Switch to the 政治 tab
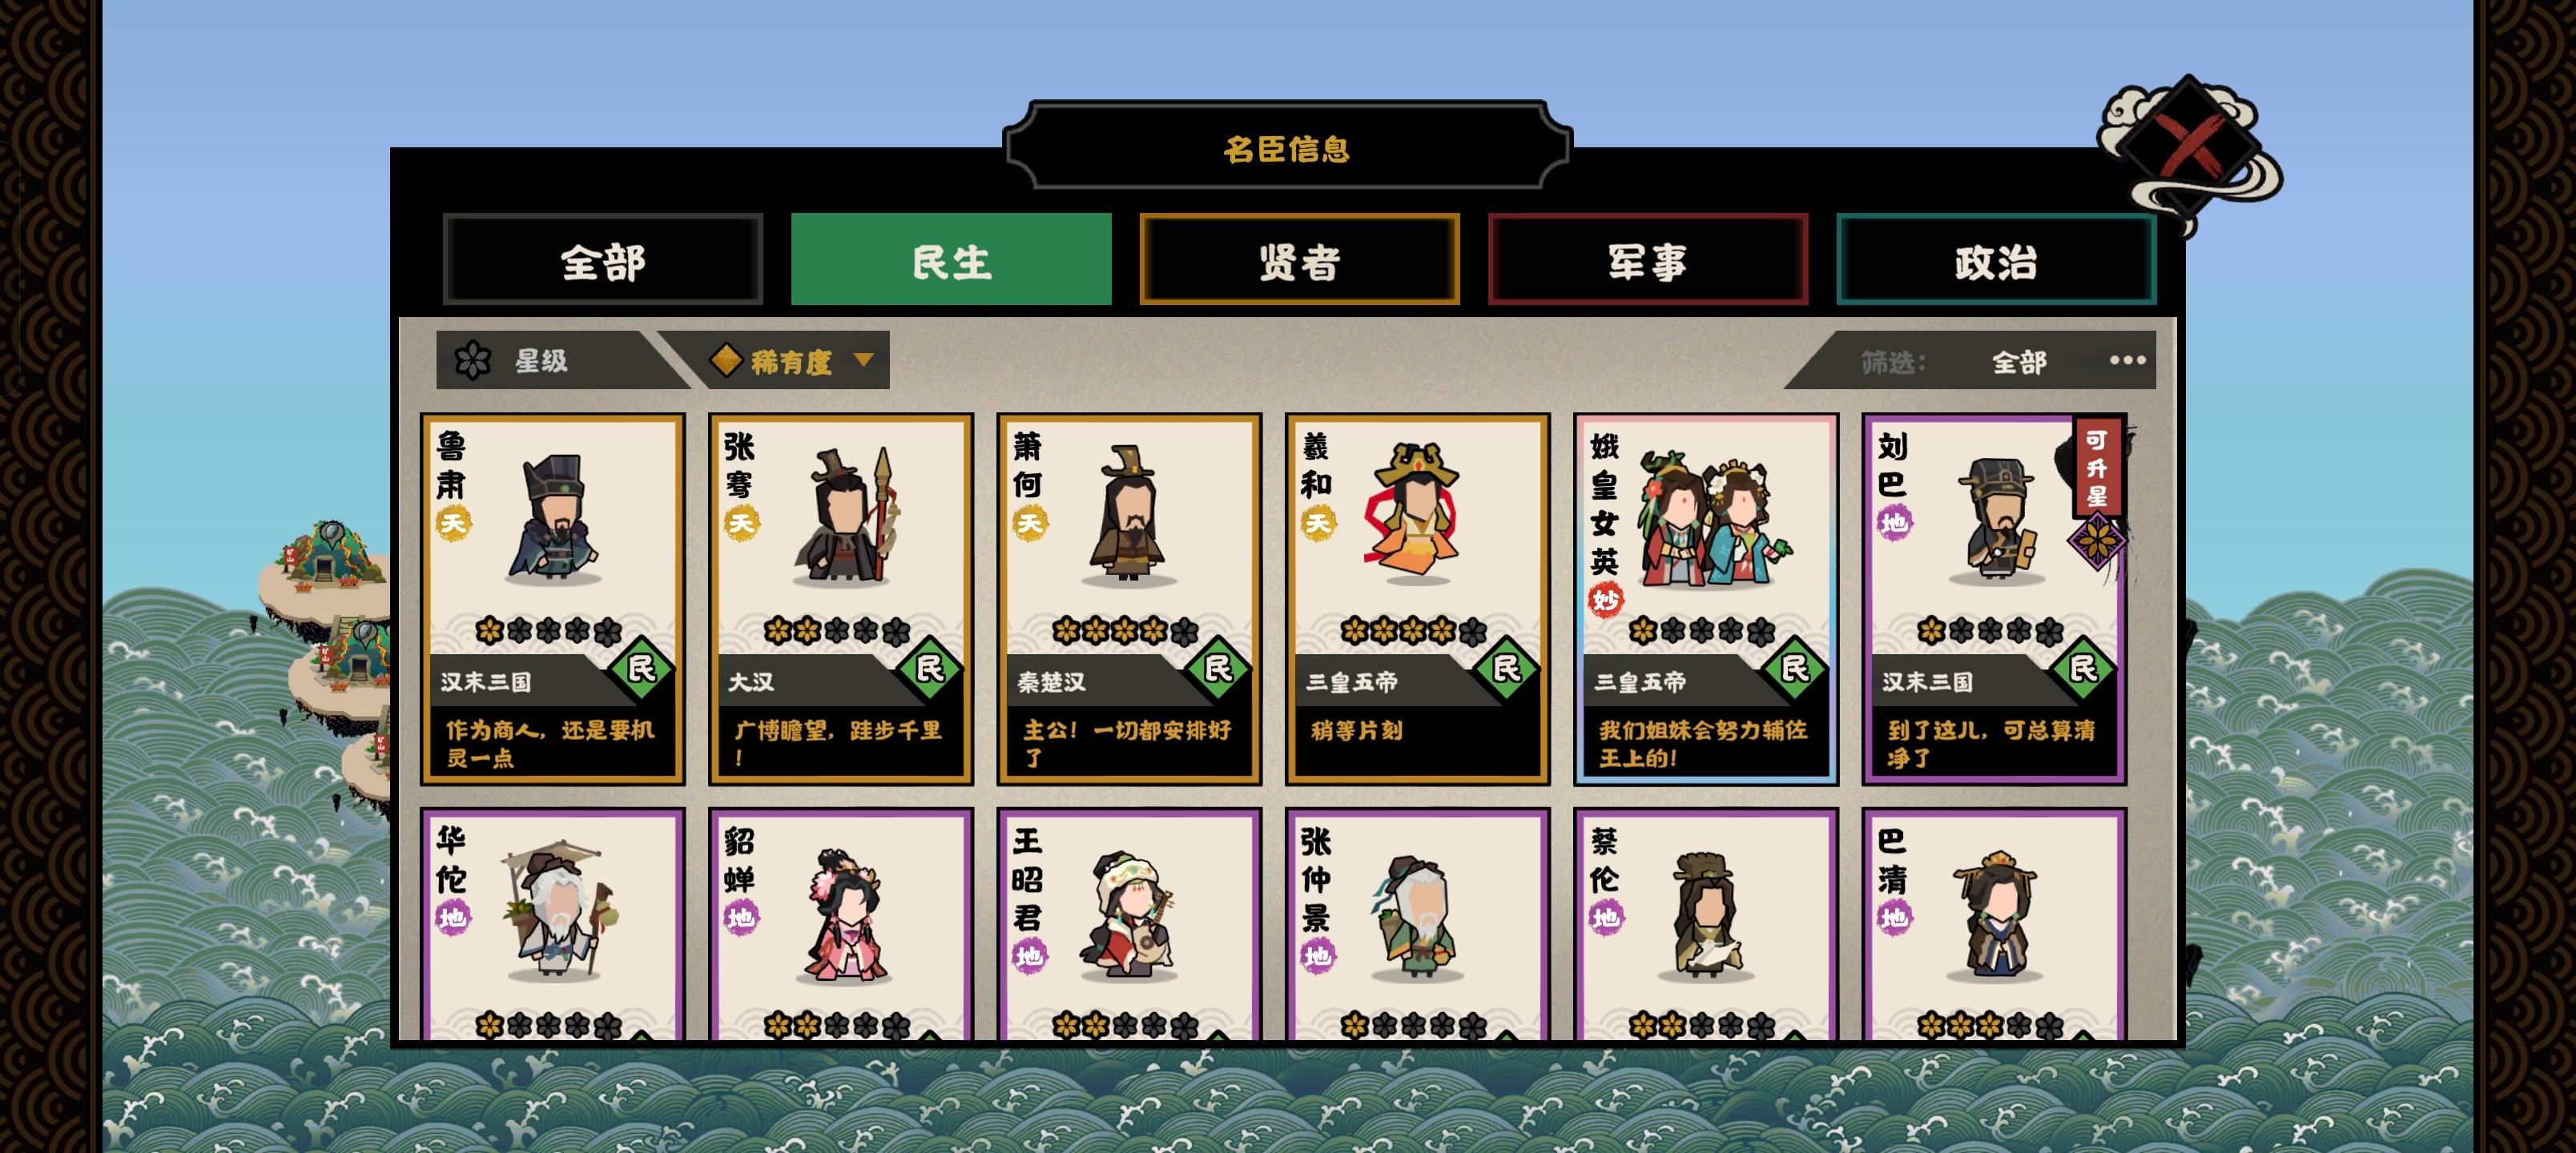 click(x=1996, y=260)
